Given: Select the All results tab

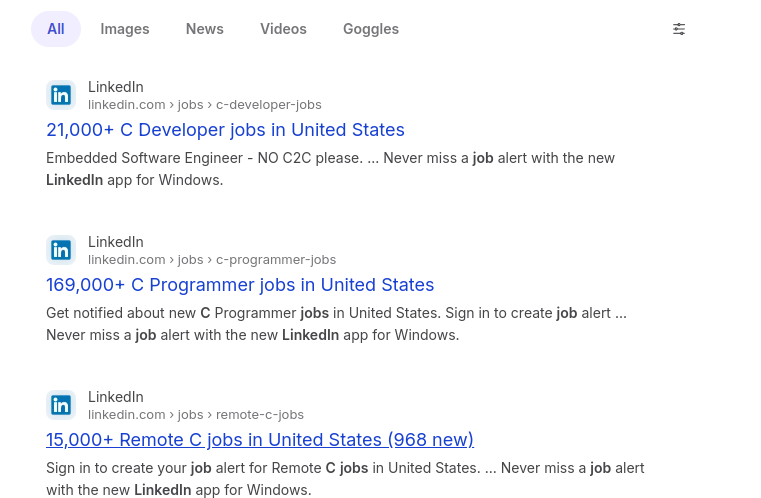Looking at the screenshot, I should click(56, 29).
